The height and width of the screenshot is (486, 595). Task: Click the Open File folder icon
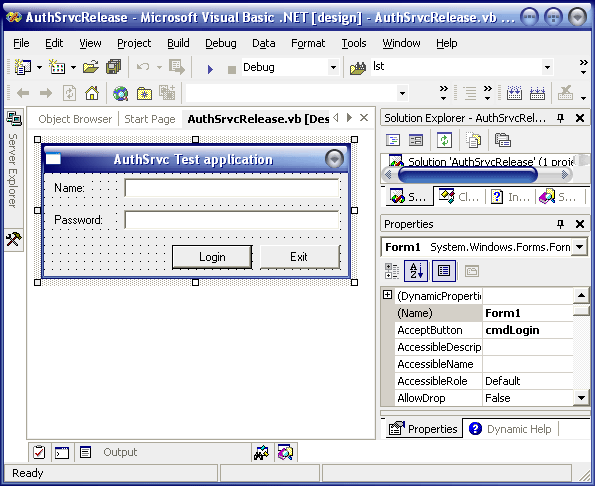[x=91, y=67]
